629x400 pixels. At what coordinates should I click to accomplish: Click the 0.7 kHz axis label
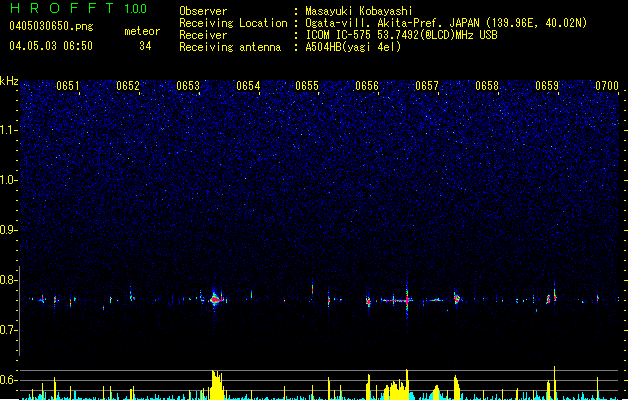[9, 330]
